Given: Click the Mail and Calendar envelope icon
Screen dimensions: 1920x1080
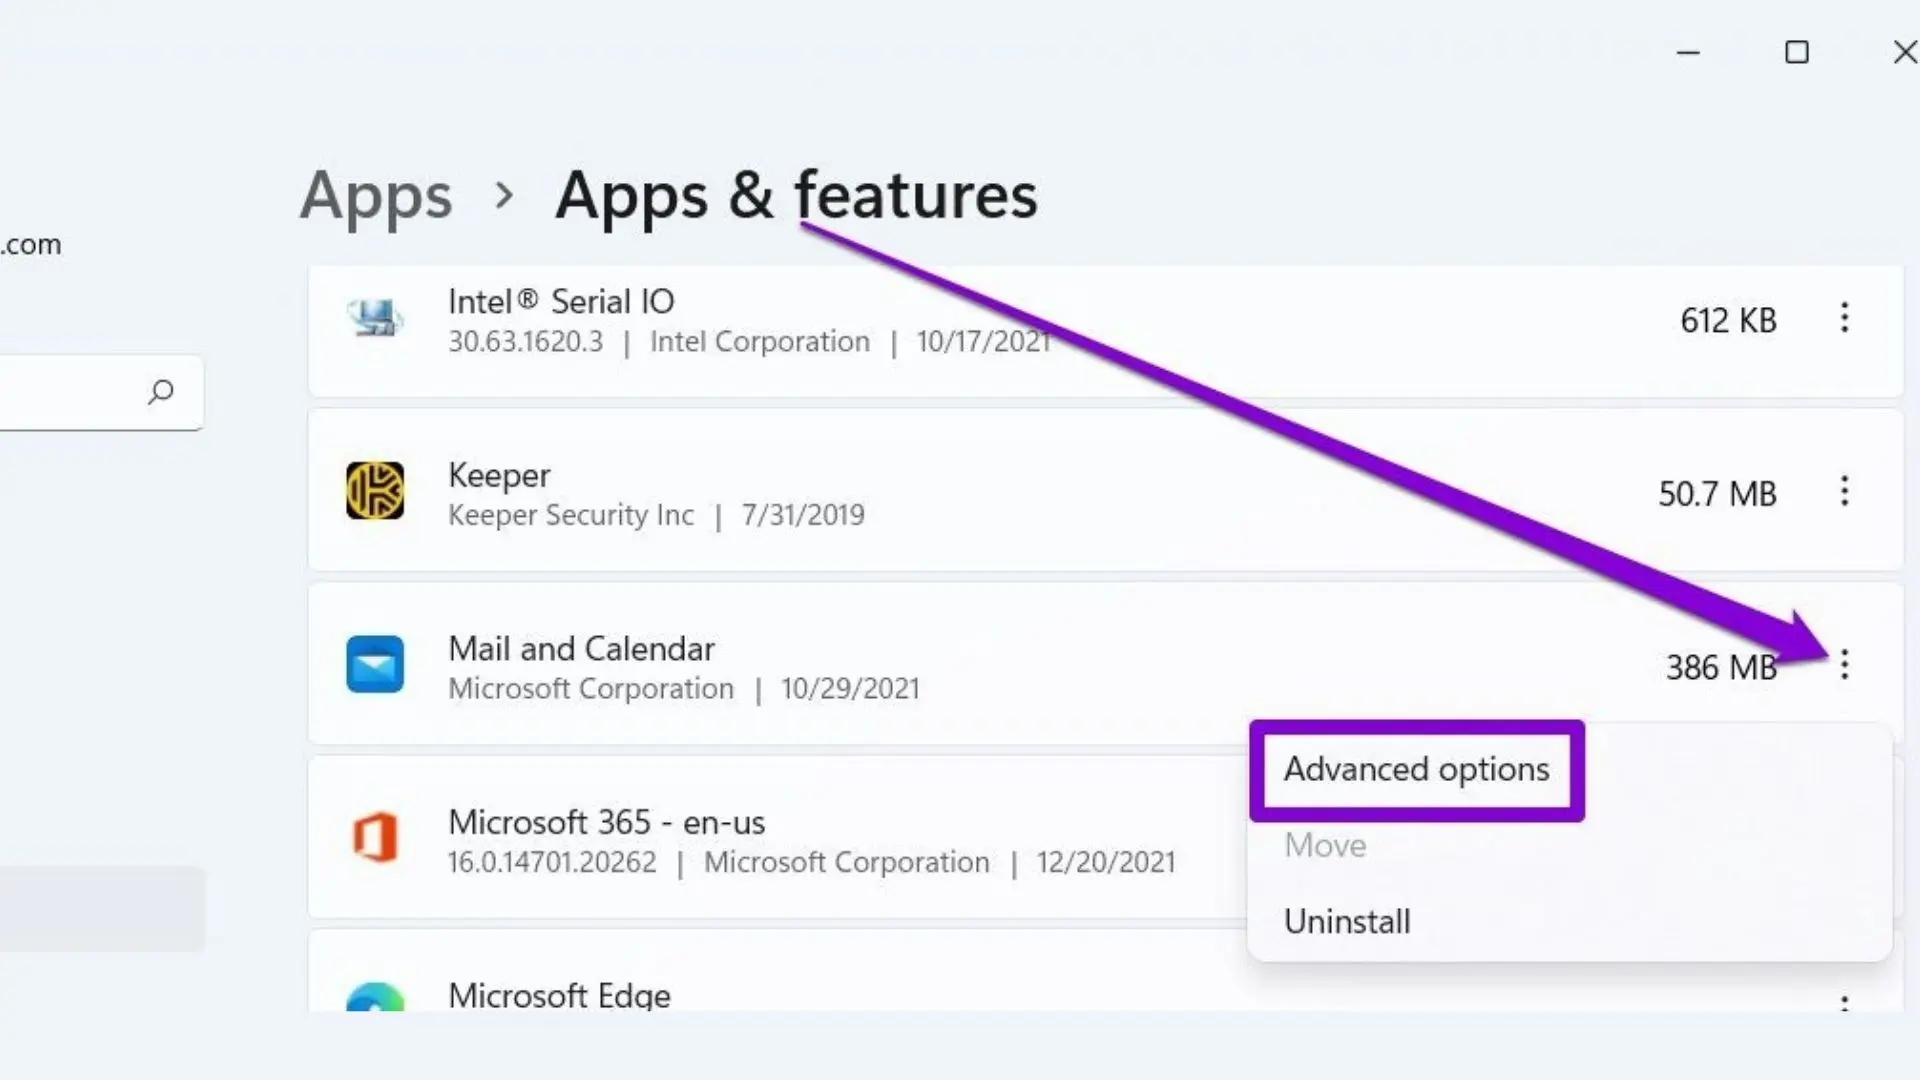Looking at the screenshot, I should coord(375,665).
